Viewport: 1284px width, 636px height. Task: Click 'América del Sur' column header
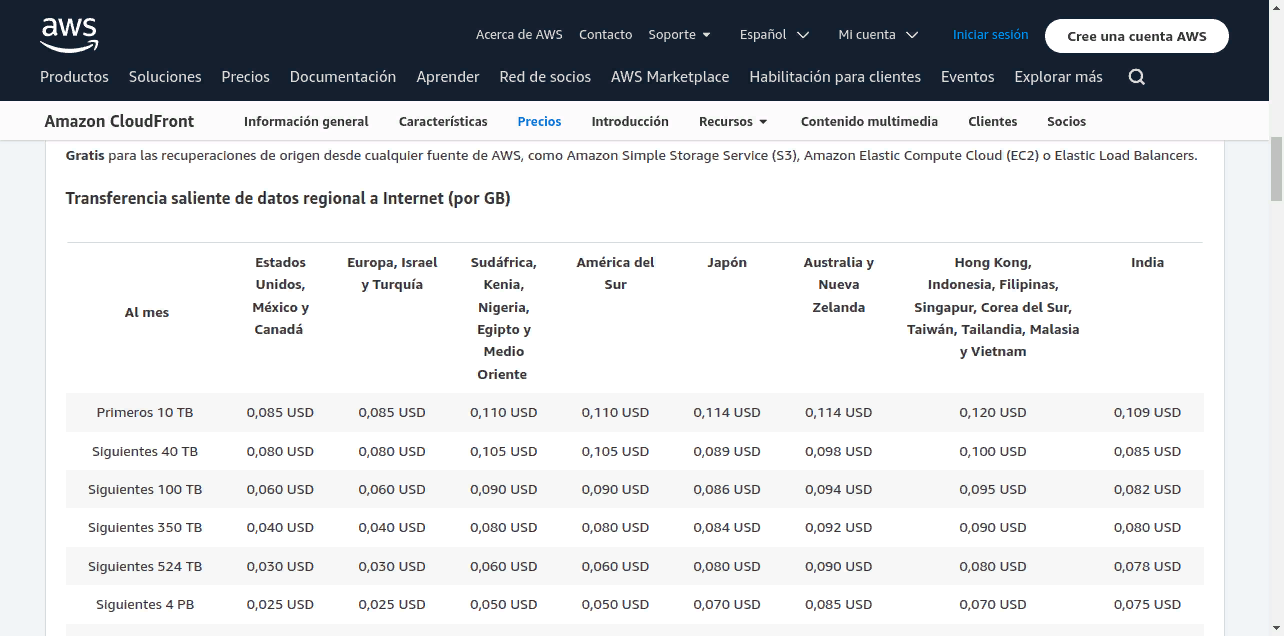[x=615, y=273]
